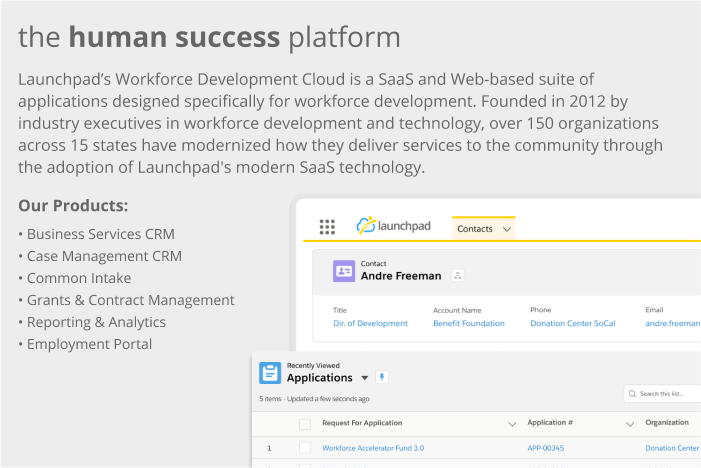The width and height of the screenshot is (701, 468).
Task: Click the human success platform headline
Action: pos(209,37)
